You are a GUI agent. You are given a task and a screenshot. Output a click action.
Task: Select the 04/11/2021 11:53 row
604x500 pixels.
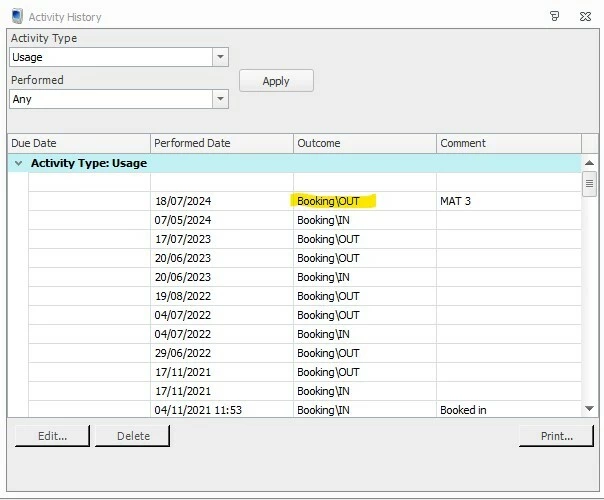point(197,410)
